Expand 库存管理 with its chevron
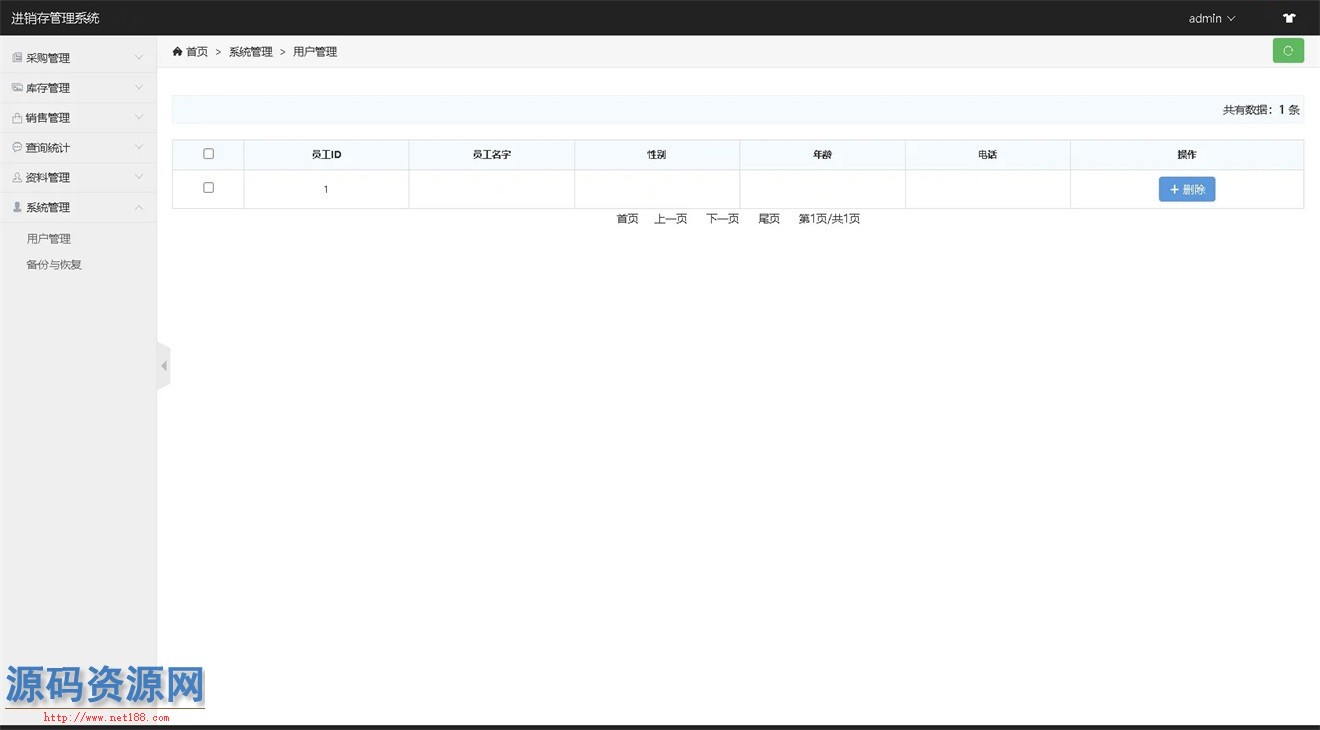Viewport: 1320px width, 730px height. (x=139, y=88)
